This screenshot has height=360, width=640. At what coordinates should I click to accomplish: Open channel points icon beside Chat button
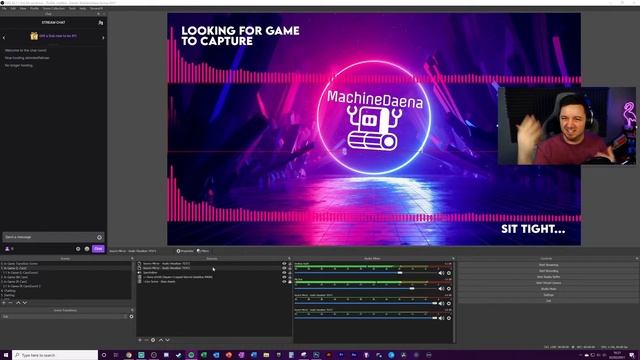87,249
